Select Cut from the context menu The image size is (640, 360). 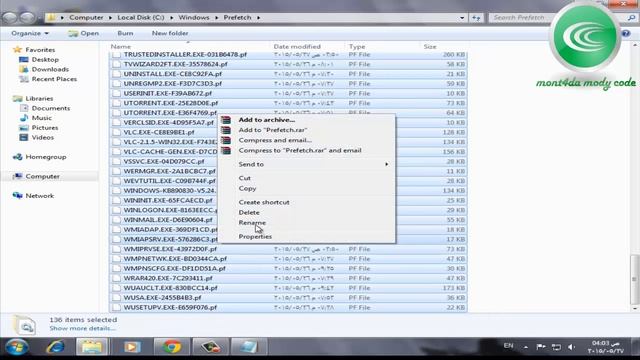click(x=244, y=178)
